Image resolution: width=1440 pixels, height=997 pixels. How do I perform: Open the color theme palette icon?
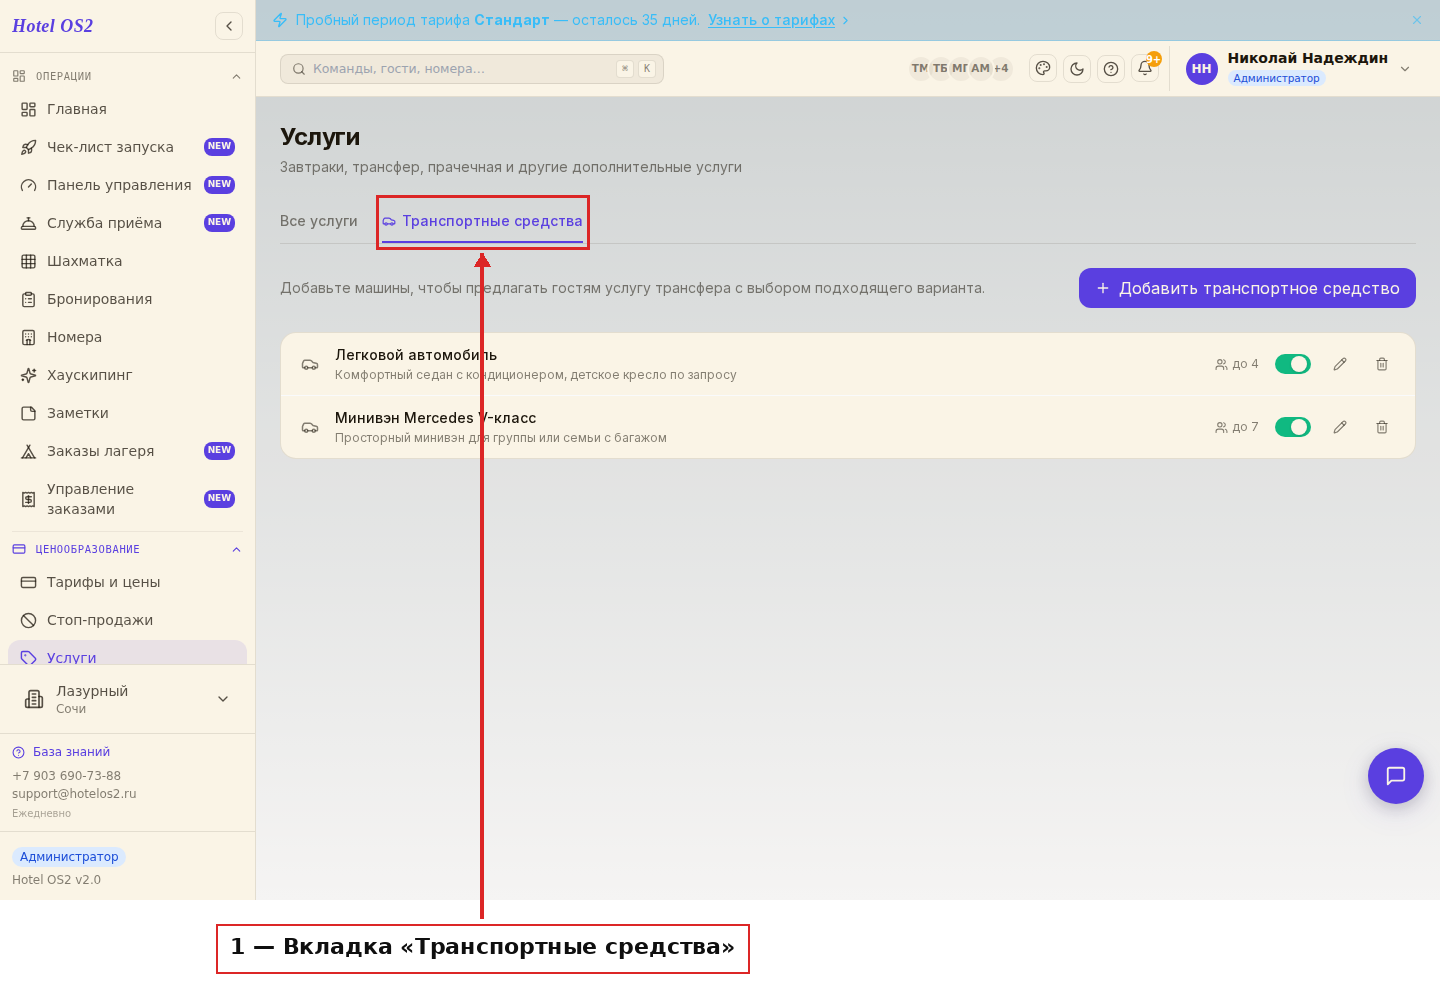pyautogui.click(x=1043, y=69)
